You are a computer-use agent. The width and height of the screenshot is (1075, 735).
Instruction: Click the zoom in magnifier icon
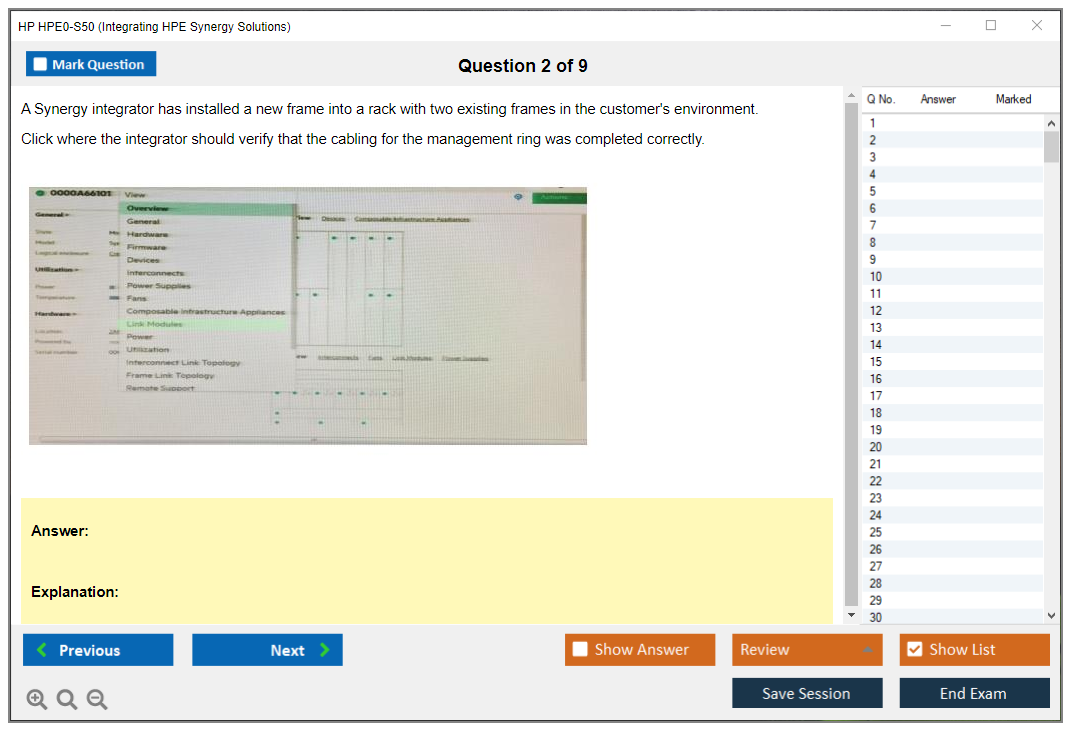point(37,700)
